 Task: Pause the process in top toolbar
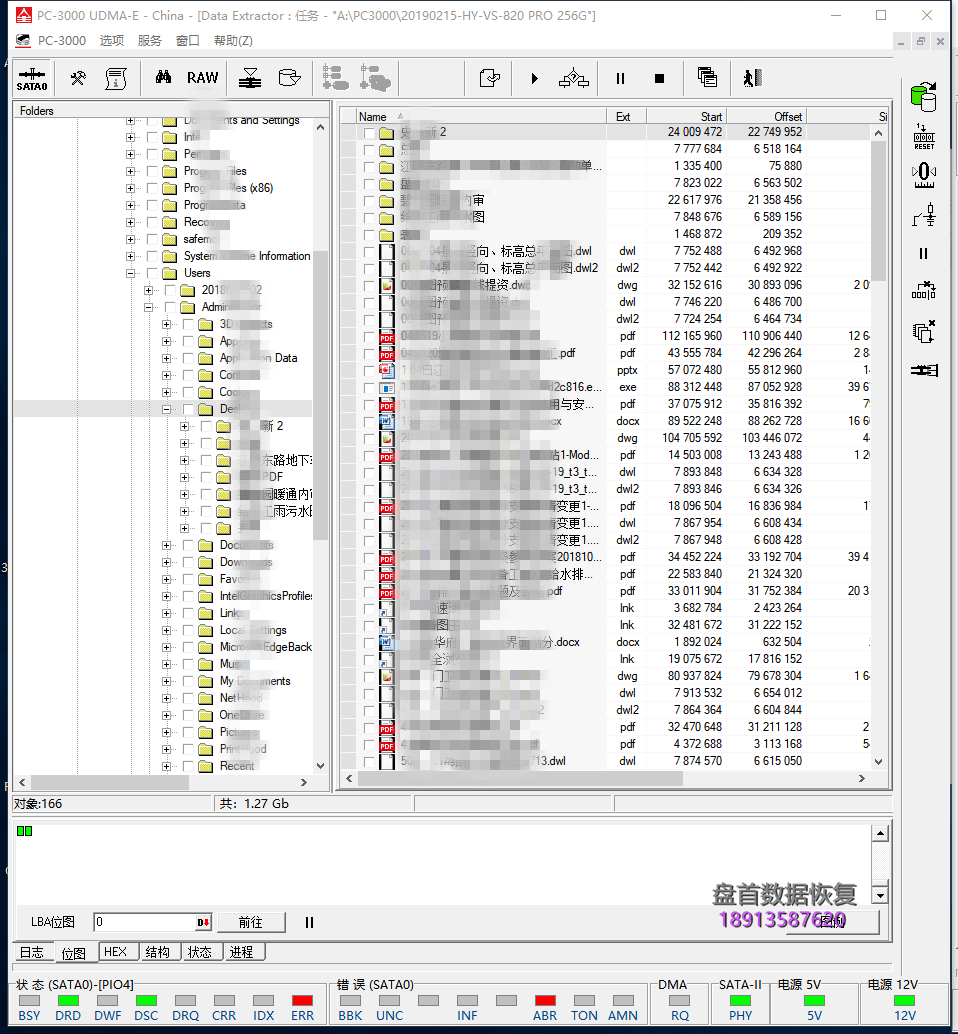pyautogui.click(x=620, y=78)
